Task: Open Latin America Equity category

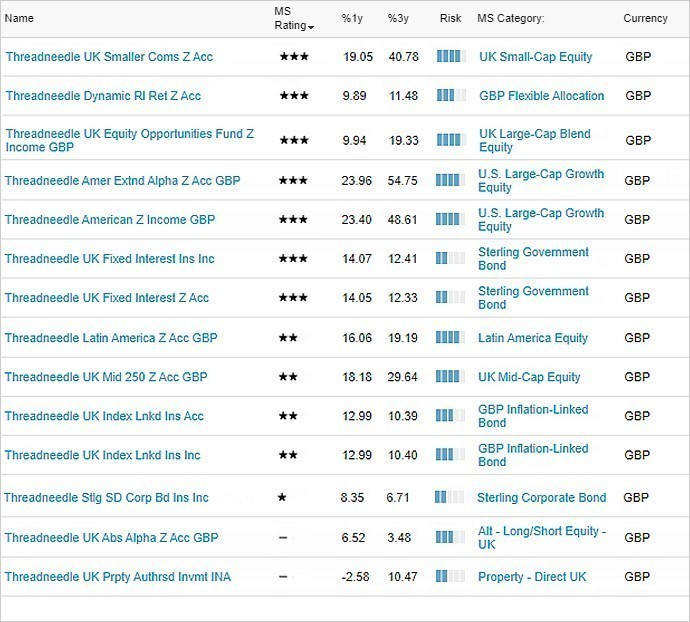Action: coord(533,338)
